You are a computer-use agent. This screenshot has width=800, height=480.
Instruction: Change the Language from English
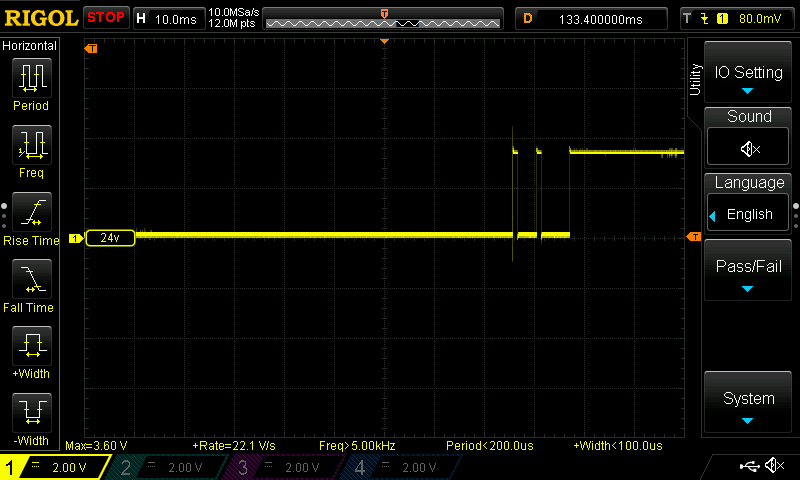[748, 214]
